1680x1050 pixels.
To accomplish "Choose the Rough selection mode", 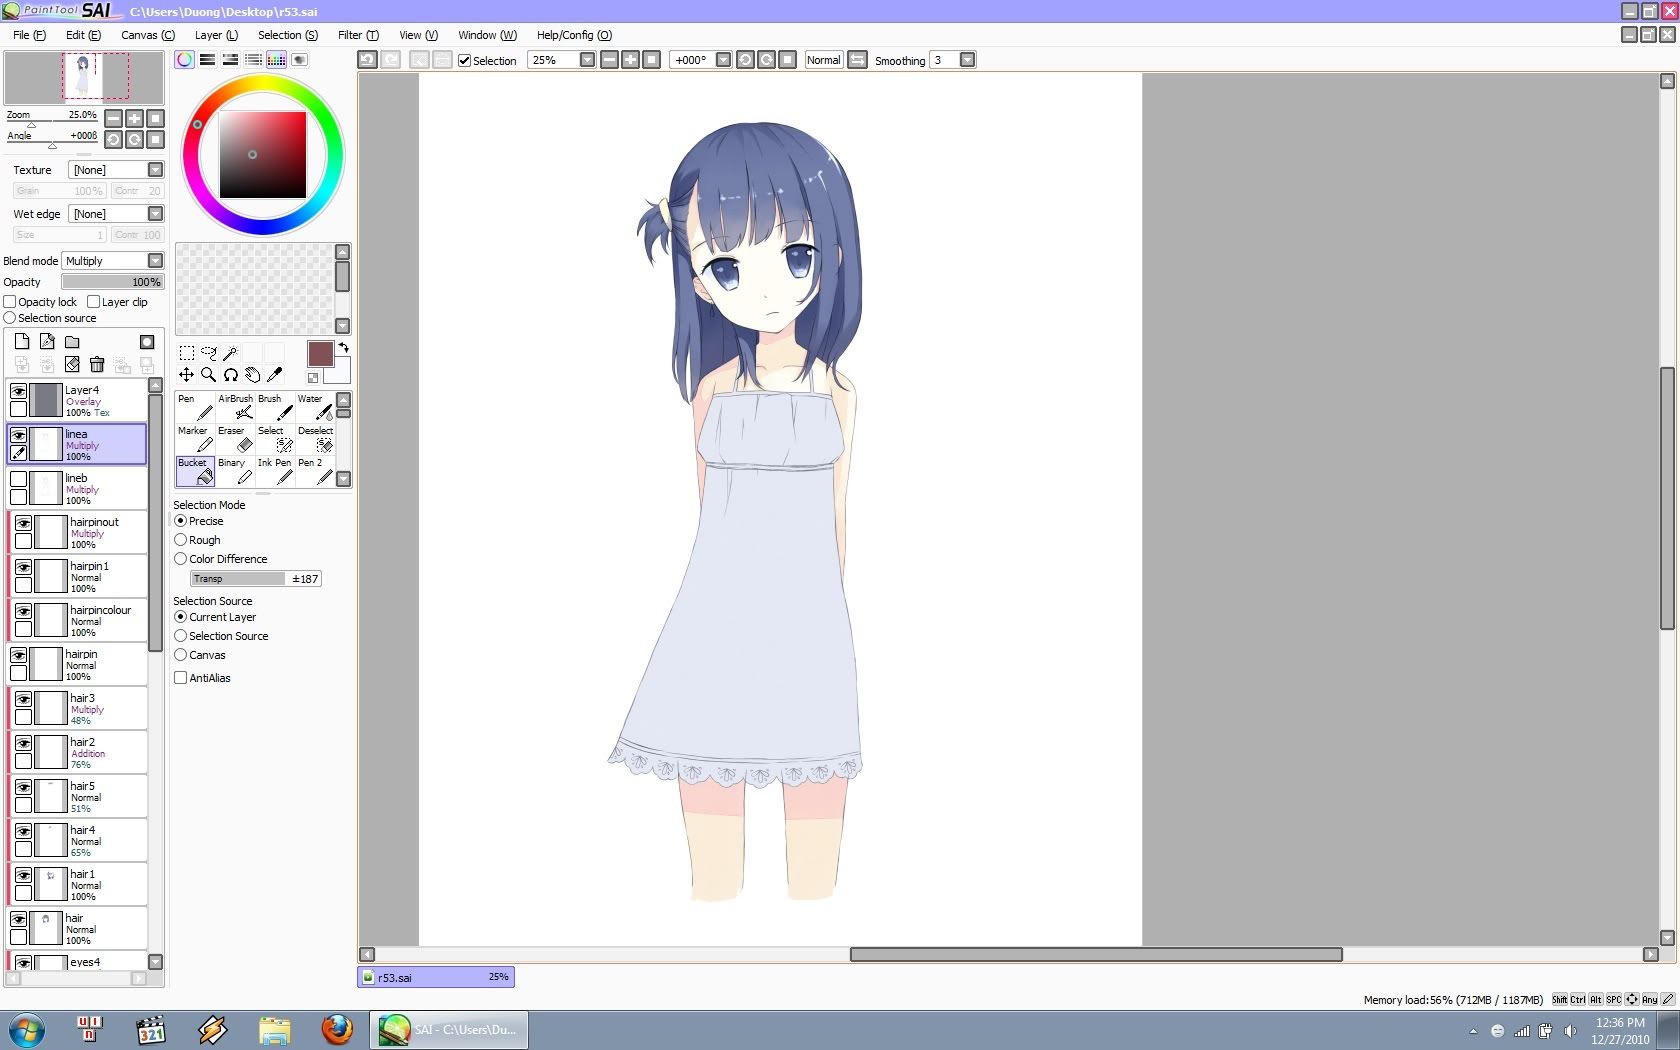I will click(181, 540).
